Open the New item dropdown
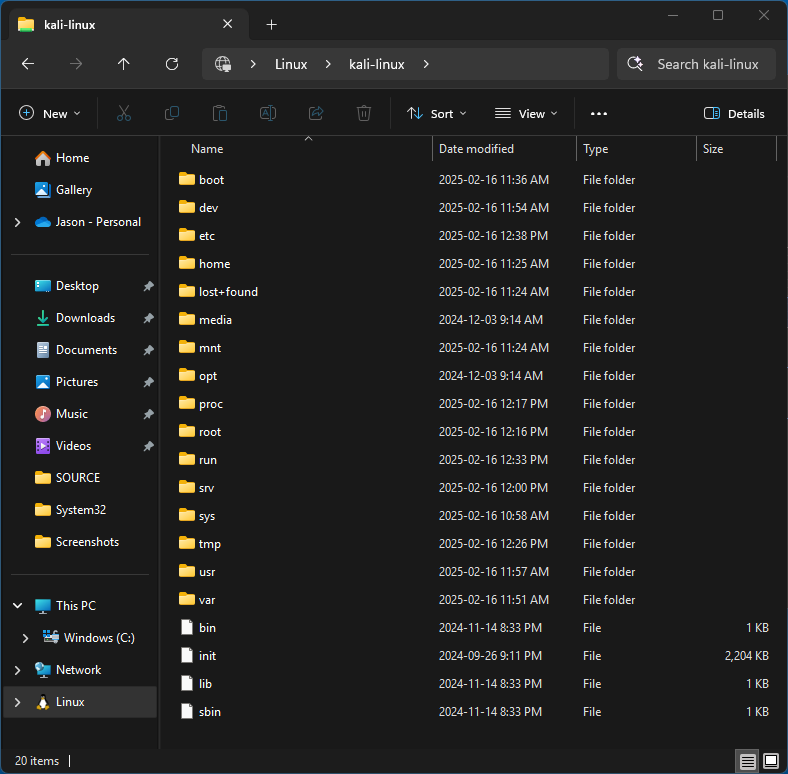788x774 pixels. pos(49,114)
